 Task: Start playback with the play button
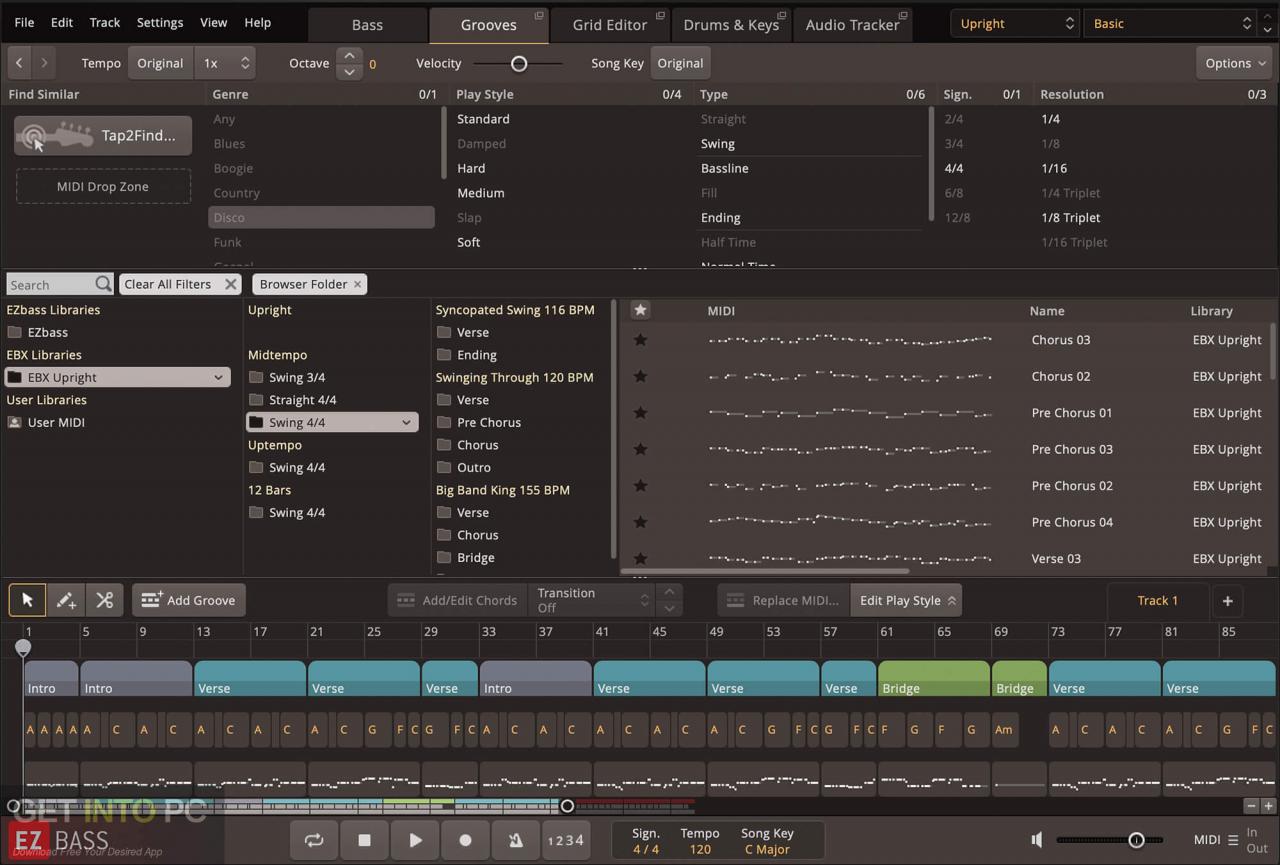pos(415,840)
